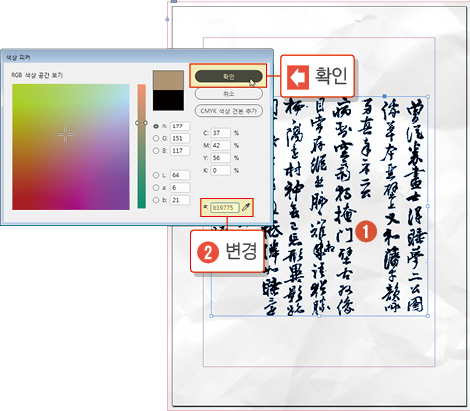The image size is (470, 411).
Task: Click the 확인 (OK) button
Action: click(228, 76)
